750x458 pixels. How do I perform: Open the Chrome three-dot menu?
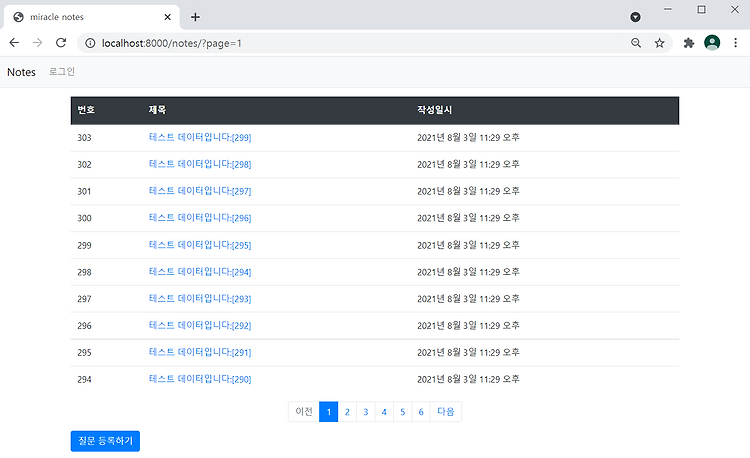(x=736, y=43)
